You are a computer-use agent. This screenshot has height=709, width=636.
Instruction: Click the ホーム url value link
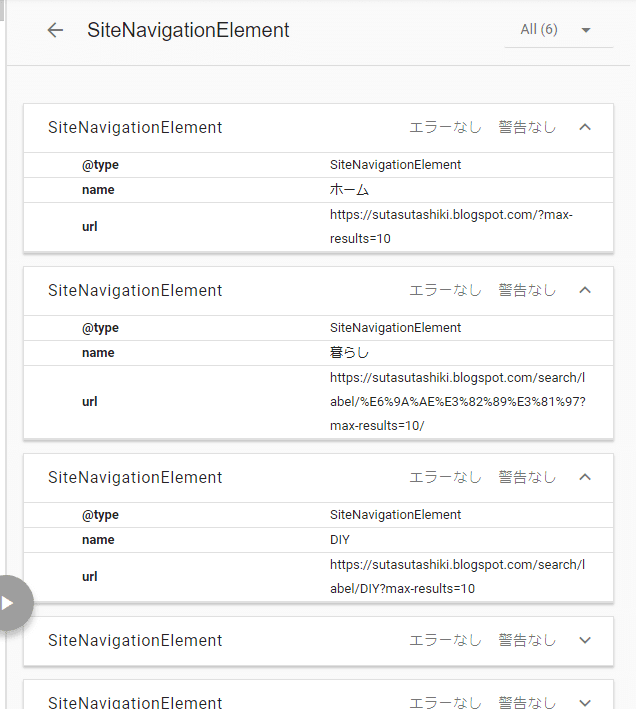pos(451,227)
